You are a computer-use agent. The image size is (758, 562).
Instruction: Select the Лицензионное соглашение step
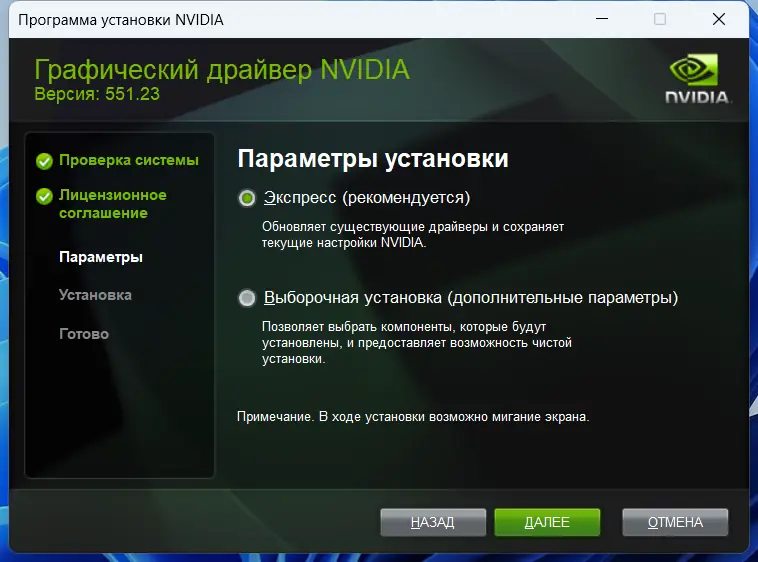click(x=113, y=204)
